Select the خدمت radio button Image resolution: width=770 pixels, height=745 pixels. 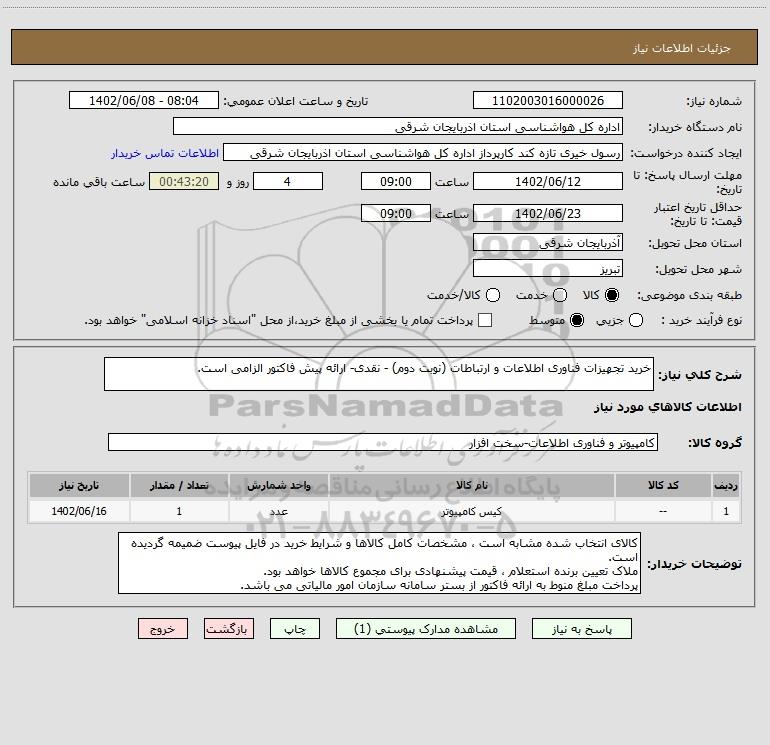[560, 295]
